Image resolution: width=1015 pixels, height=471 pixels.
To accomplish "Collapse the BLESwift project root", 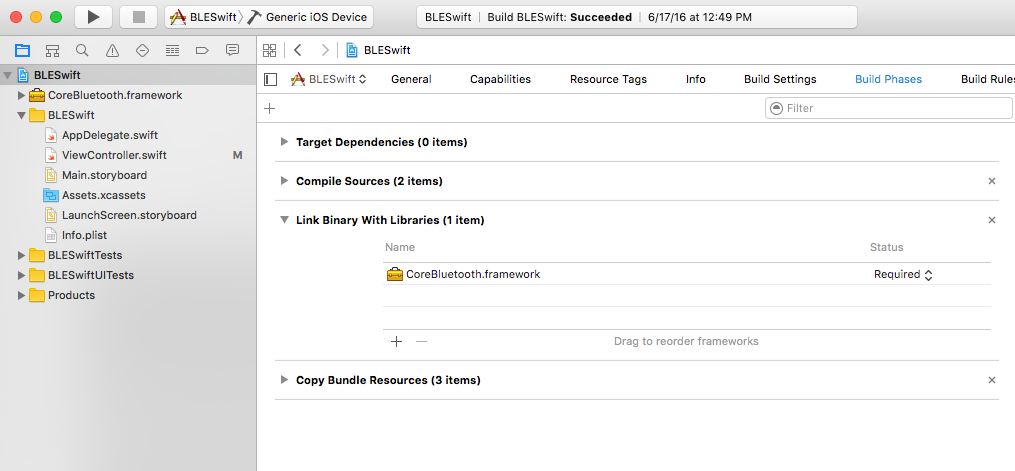I will [7, 75].
